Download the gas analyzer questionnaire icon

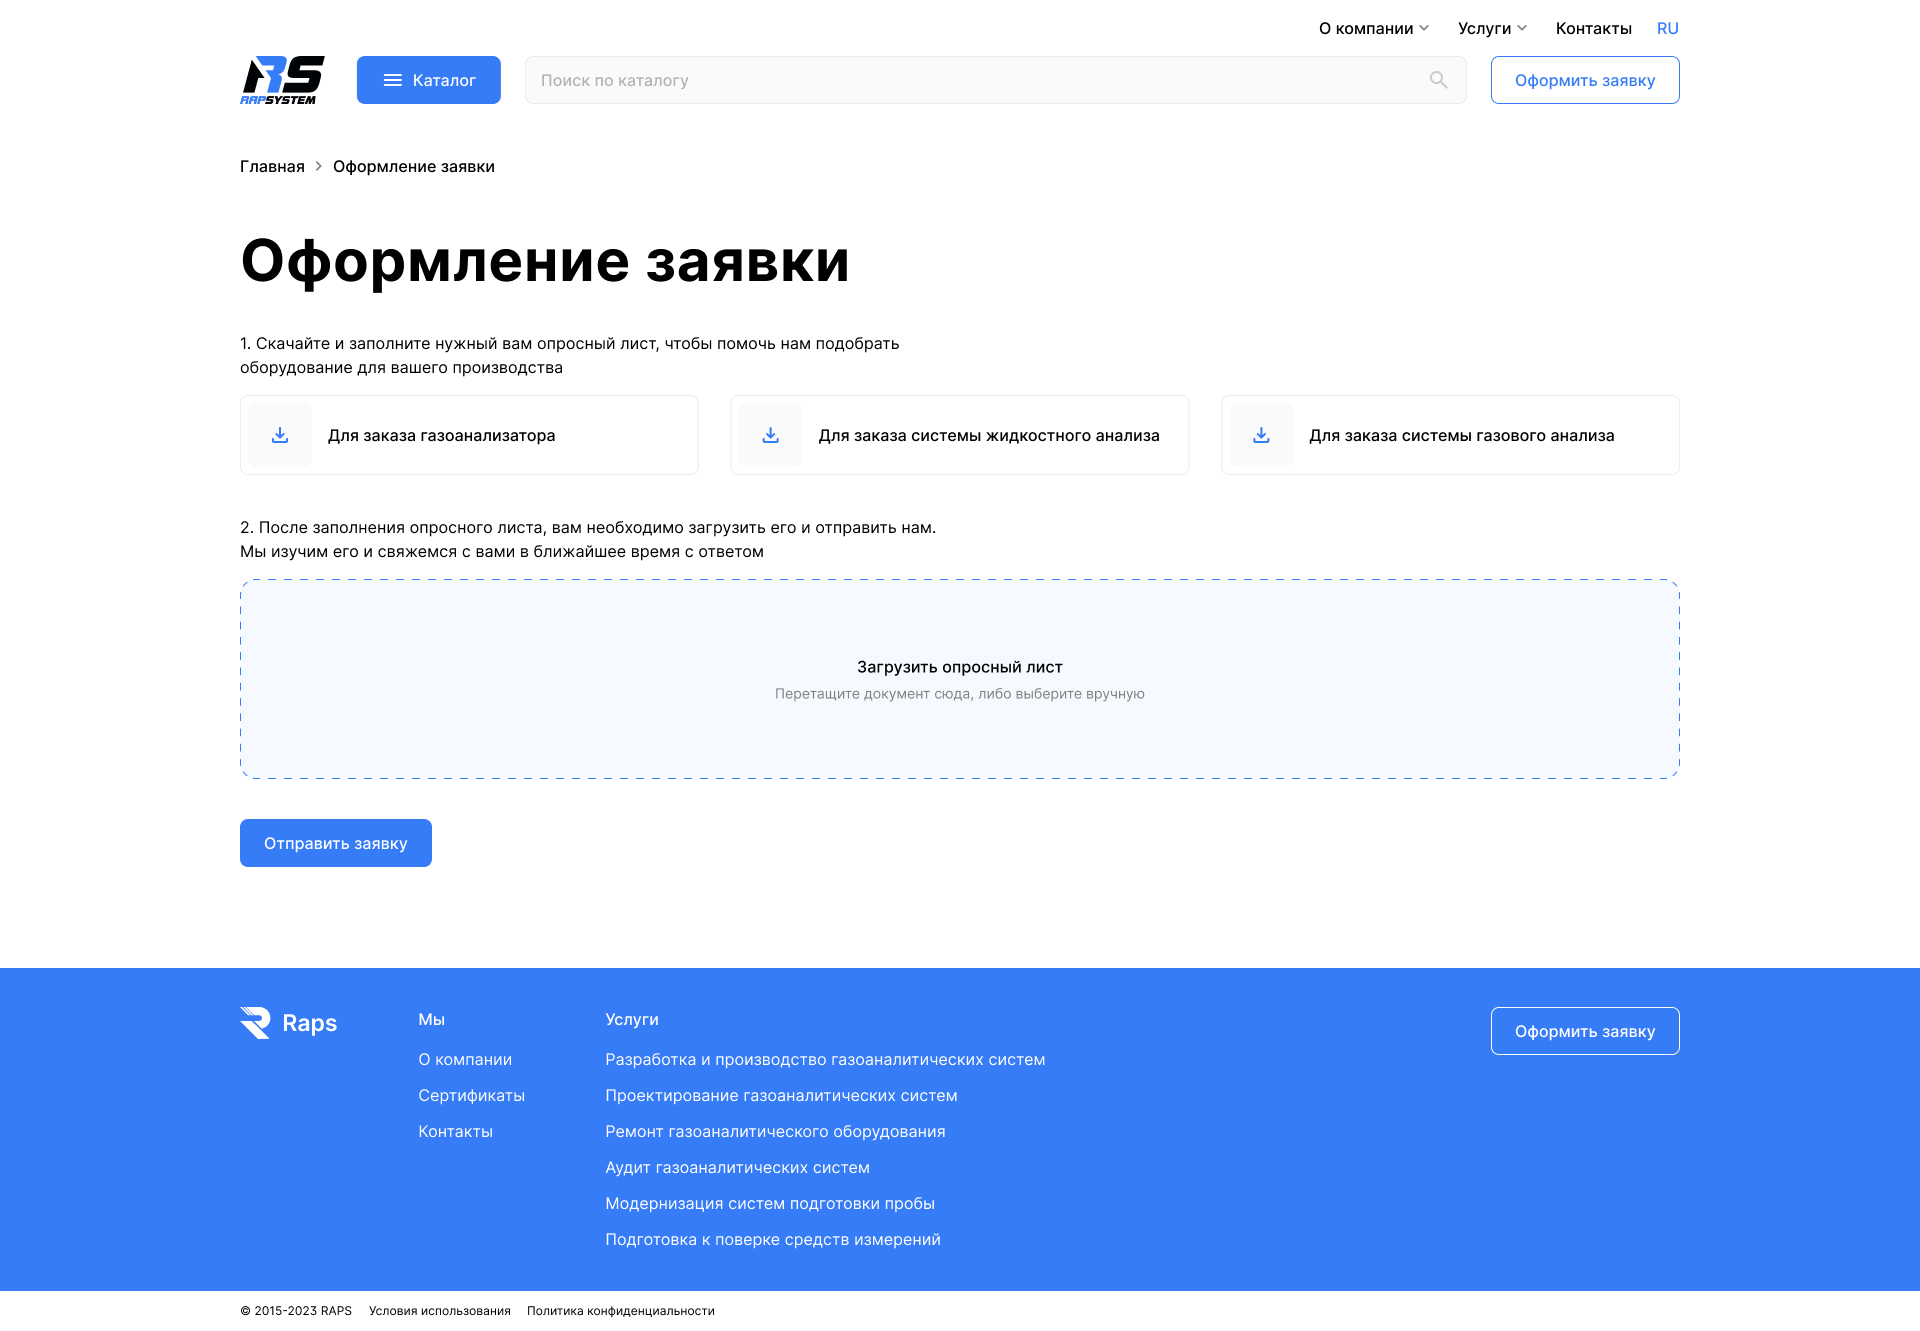[280, 435]
